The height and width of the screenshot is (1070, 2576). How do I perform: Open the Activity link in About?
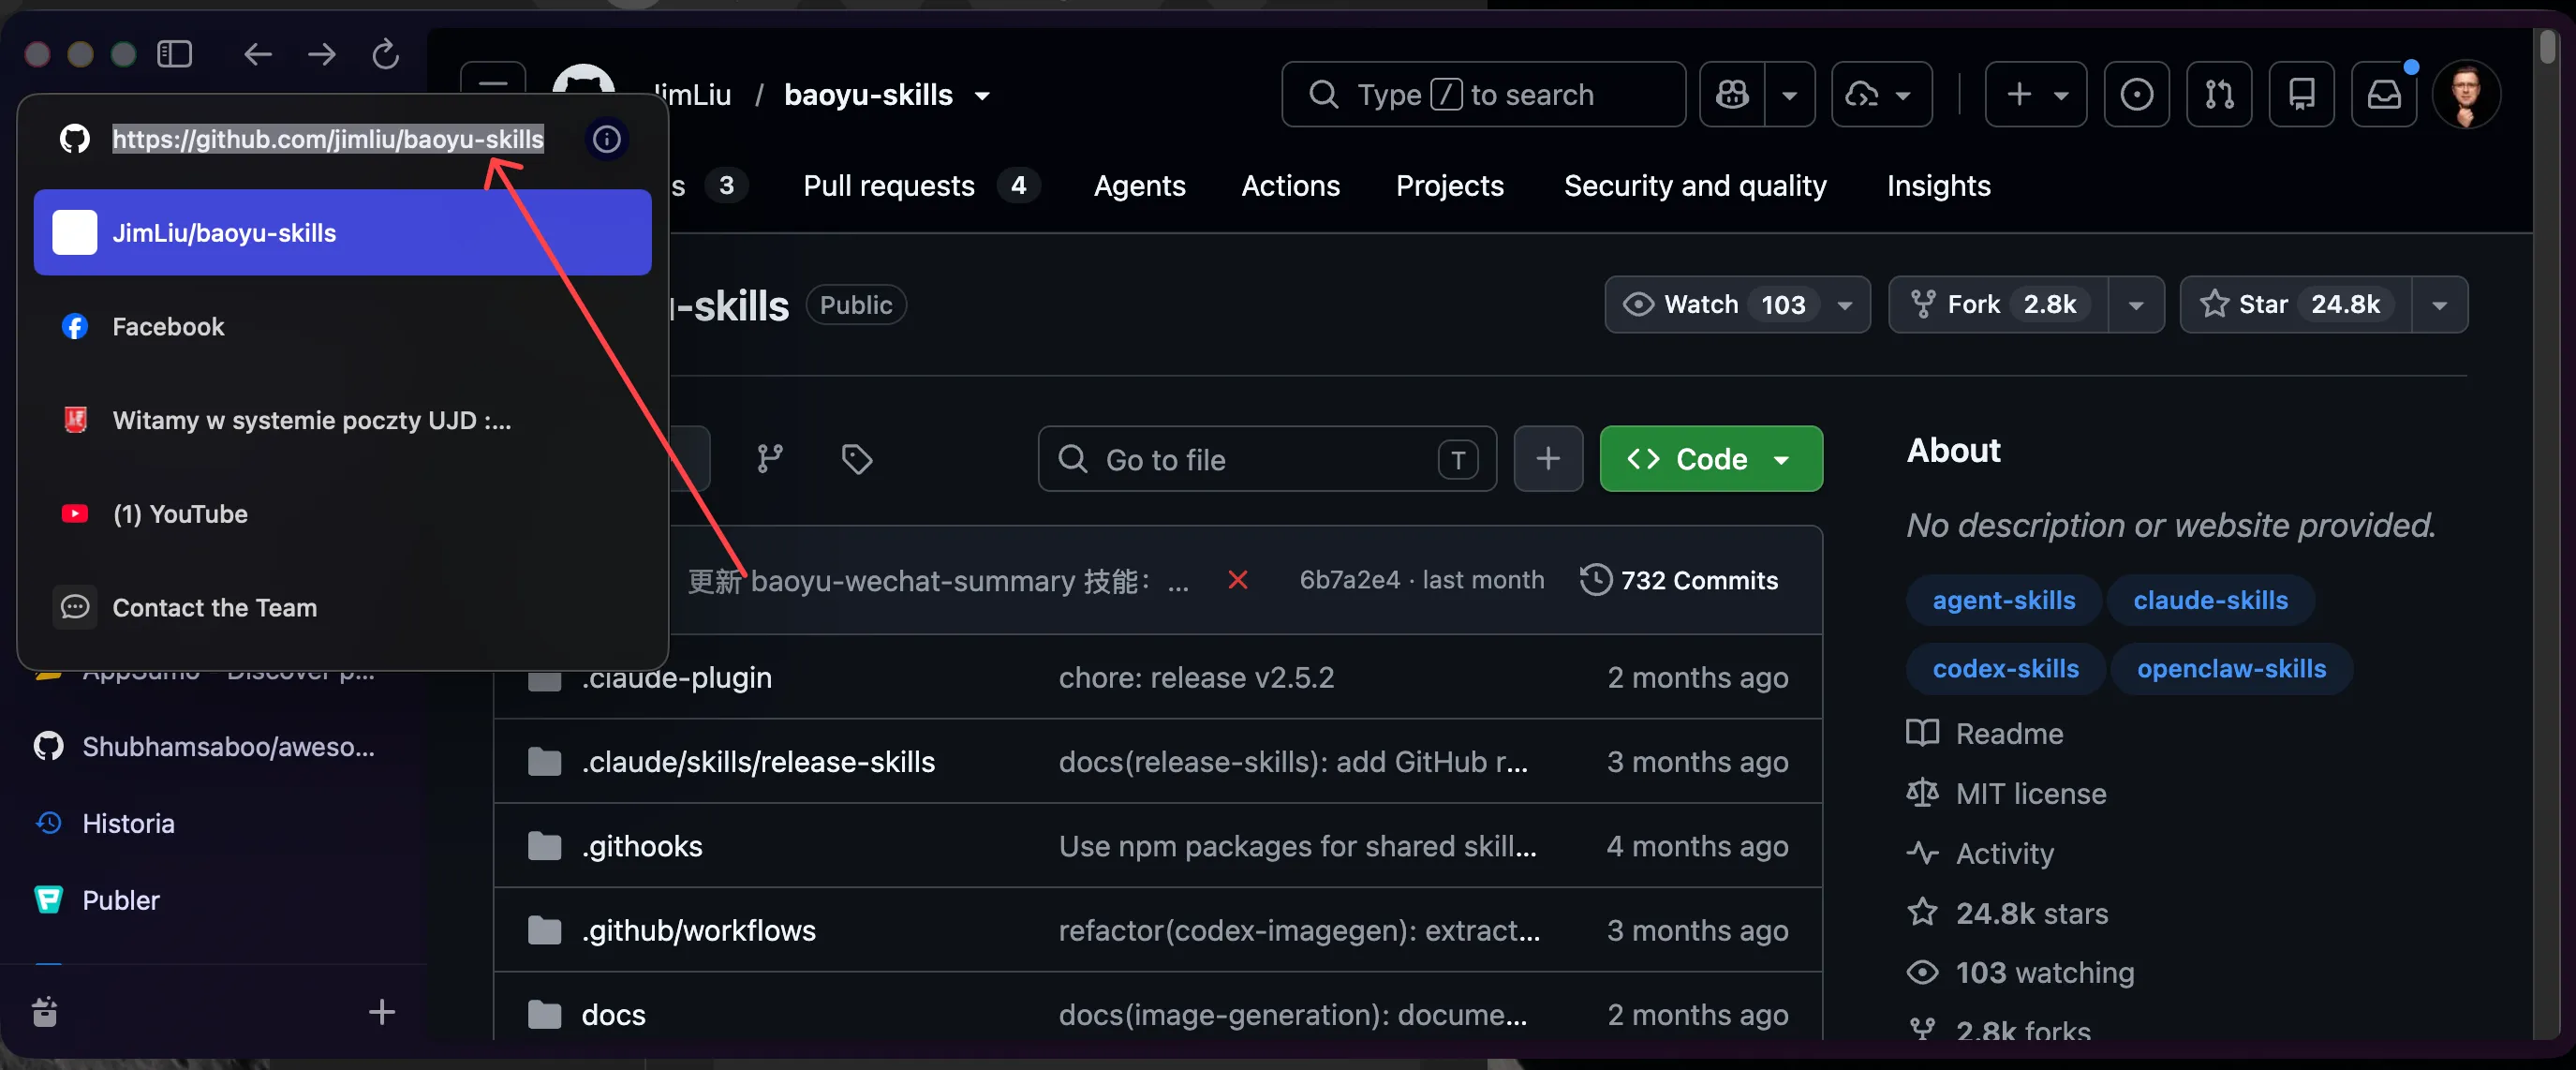point(1980,854)
